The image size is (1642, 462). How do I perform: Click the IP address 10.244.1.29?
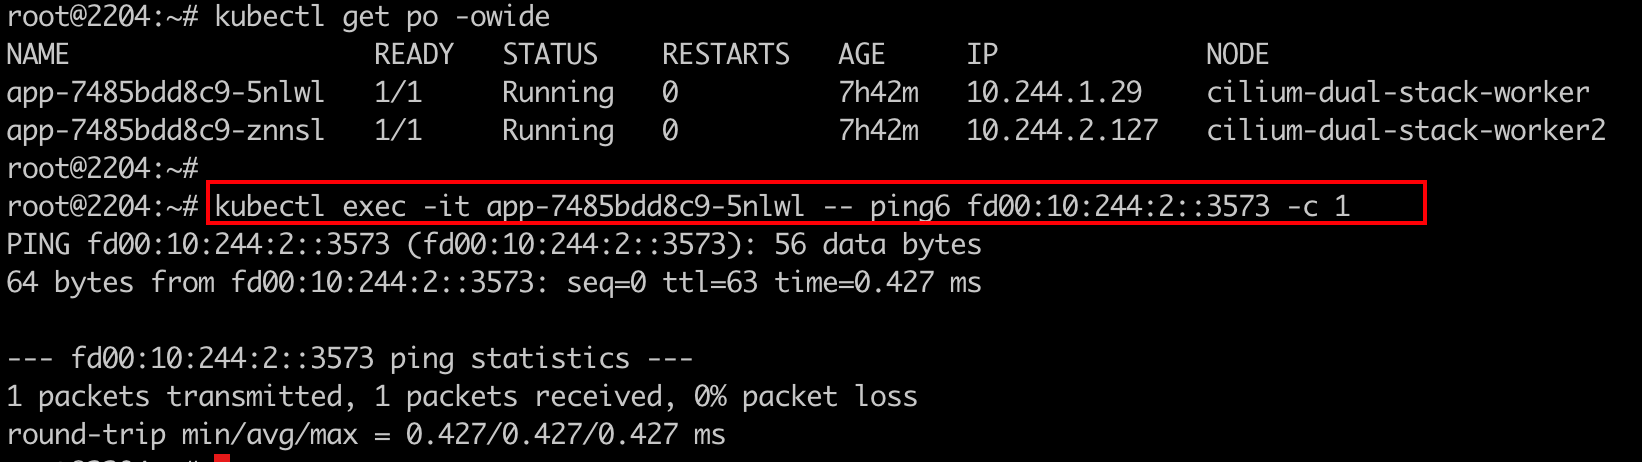pos(1054,93)
